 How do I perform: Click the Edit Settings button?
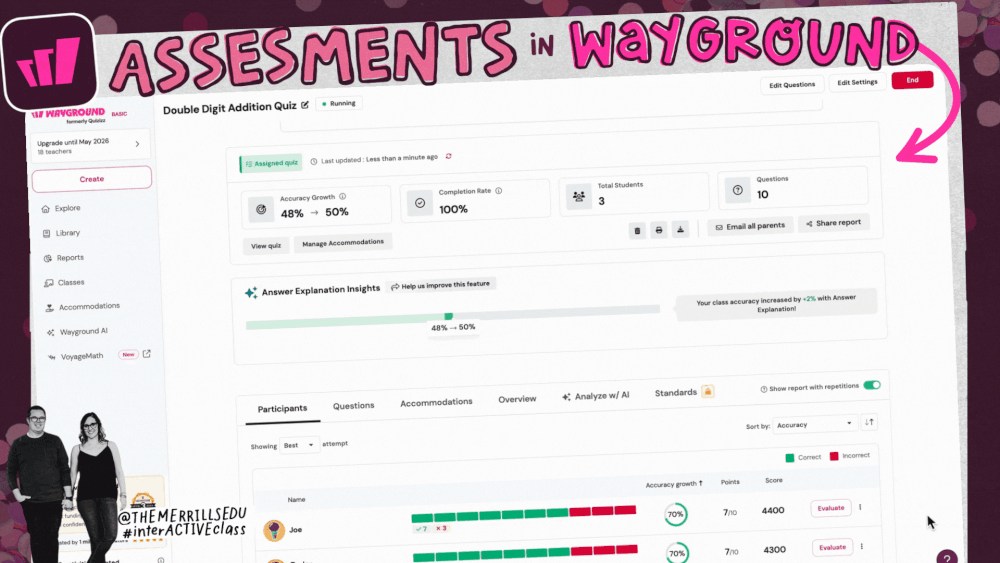[x=857, y=82]
